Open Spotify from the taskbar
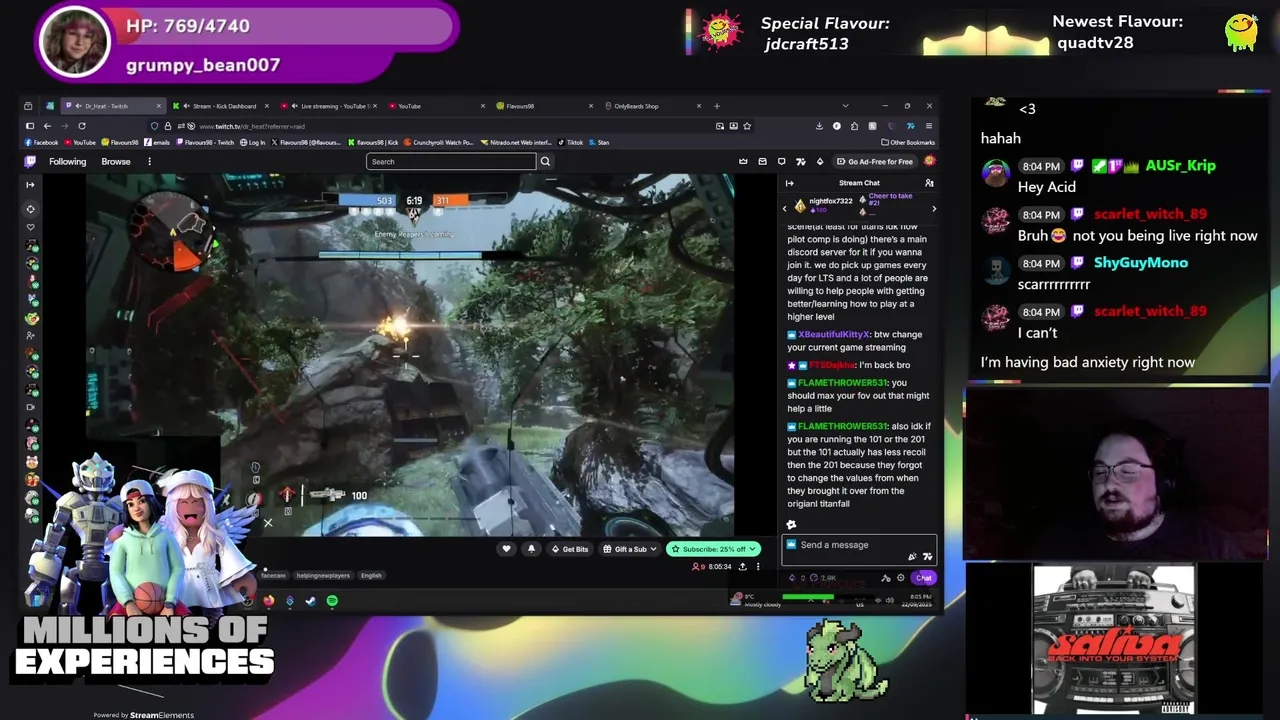 click(x=332, y=601)
